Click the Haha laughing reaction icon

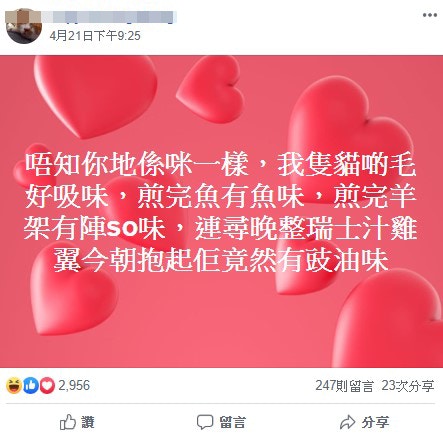click(14, 386)
